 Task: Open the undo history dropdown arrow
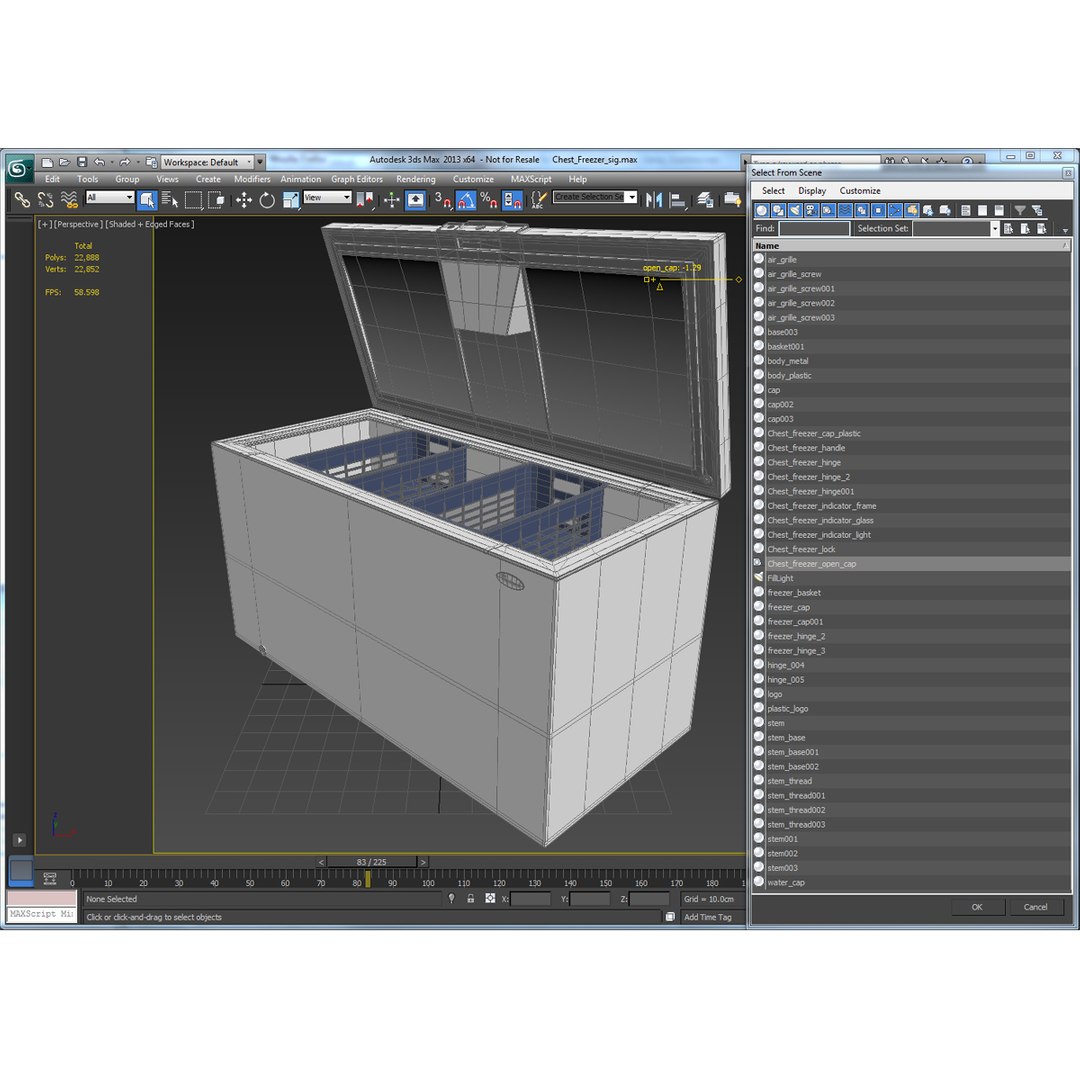point(112,162)
